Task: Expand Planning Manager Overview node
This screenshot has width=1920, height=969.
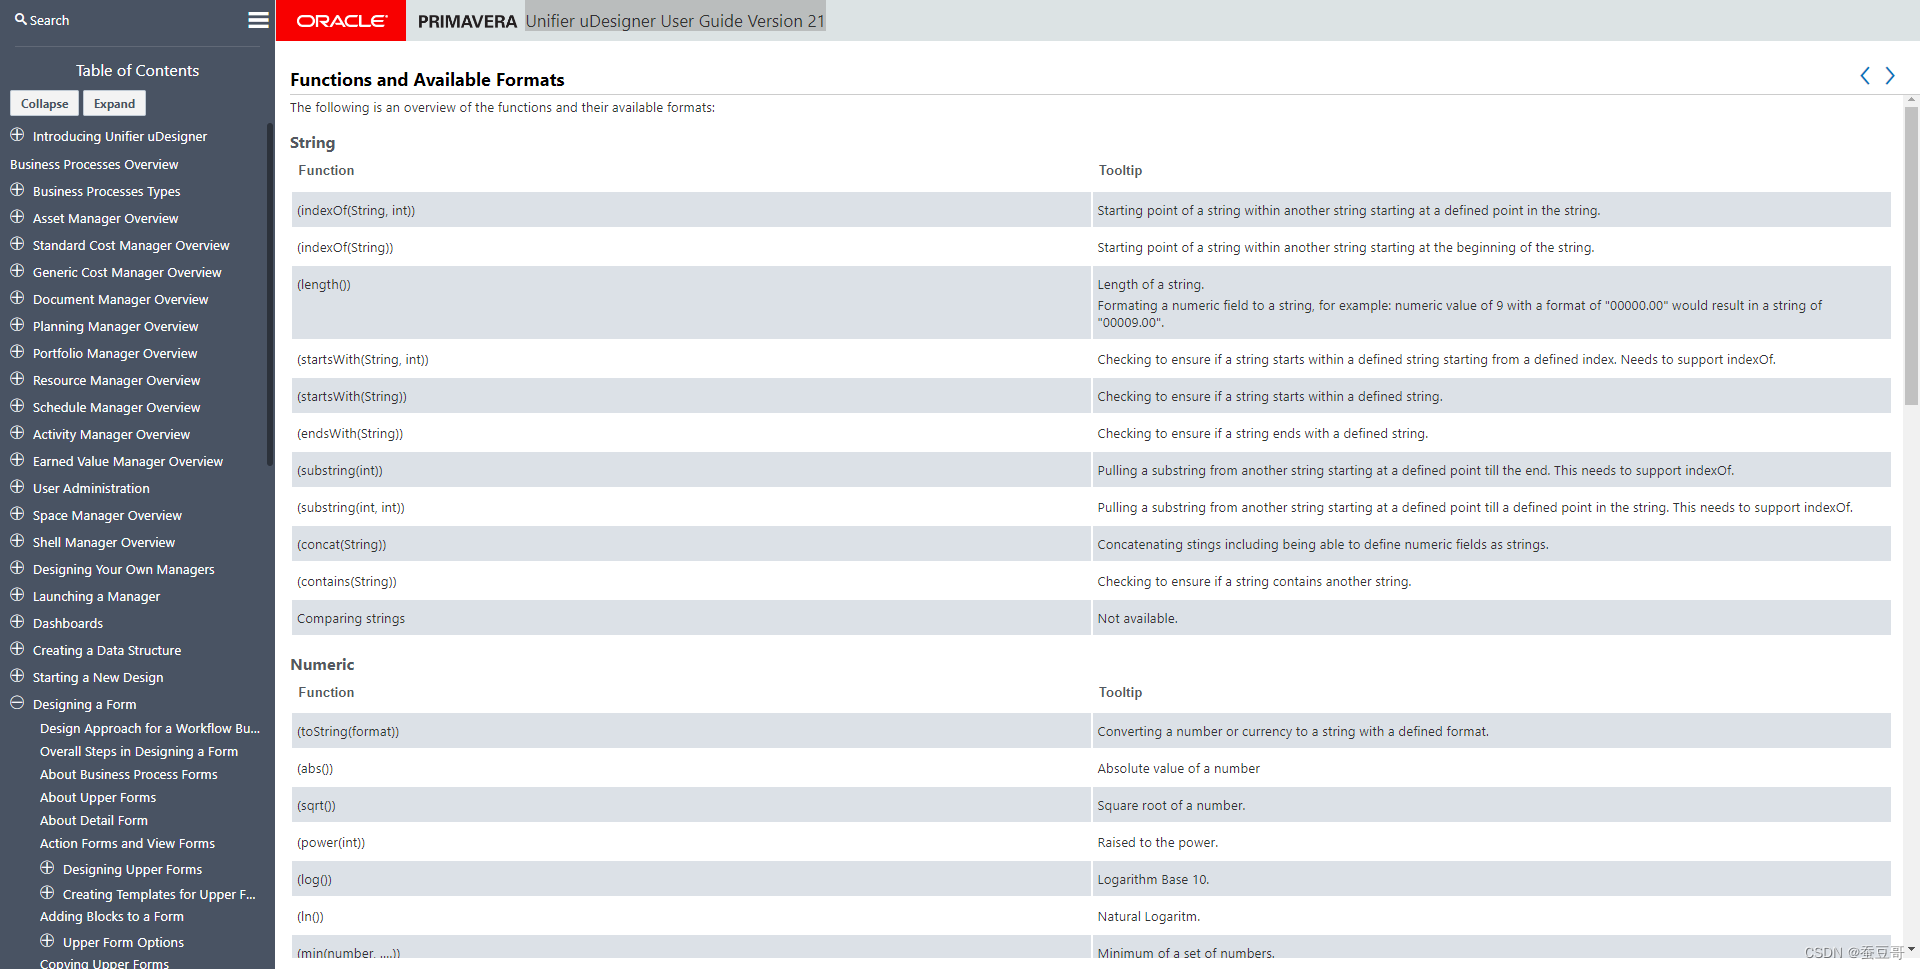Action: coord(17,325)
